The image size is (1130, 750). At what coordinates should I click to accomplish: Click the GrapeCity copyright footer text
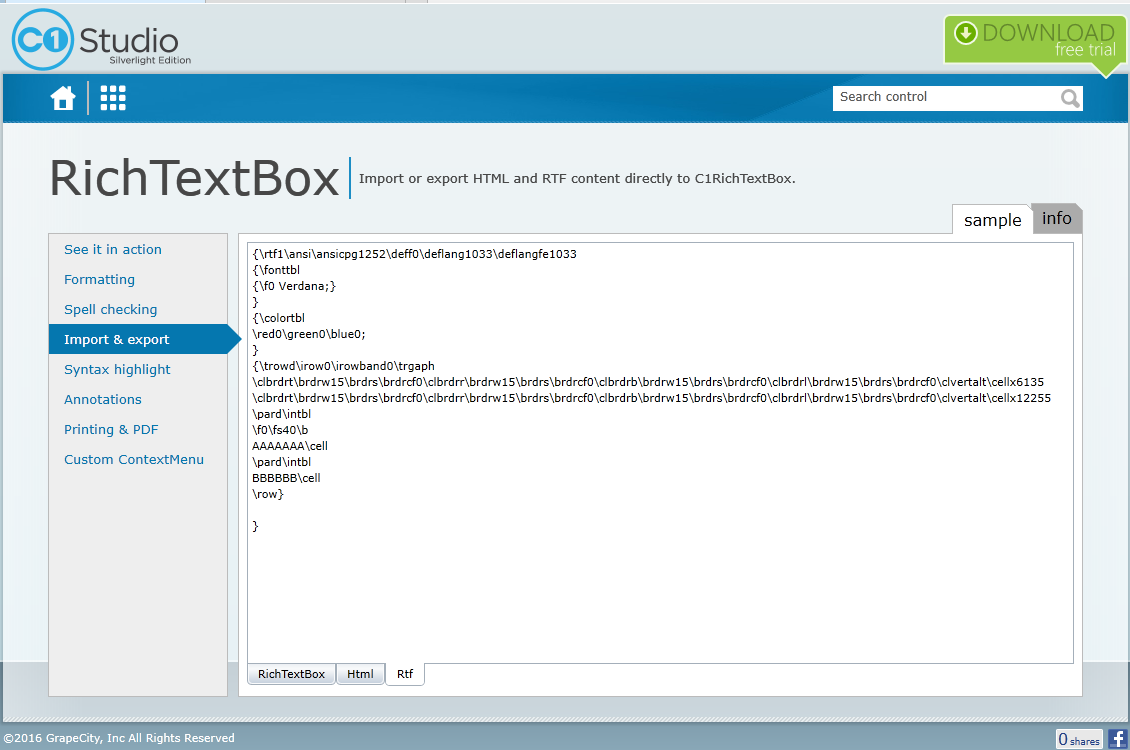click(x=119, y=738)
